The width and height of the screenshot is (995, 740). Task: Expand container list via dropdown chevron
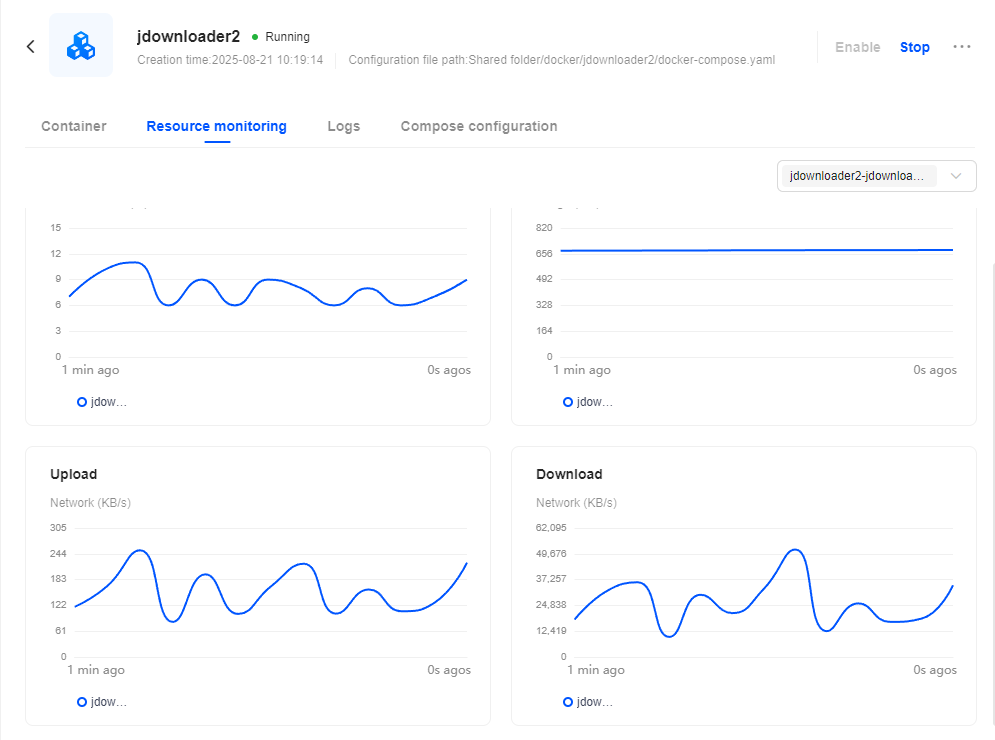click(956, 176)
